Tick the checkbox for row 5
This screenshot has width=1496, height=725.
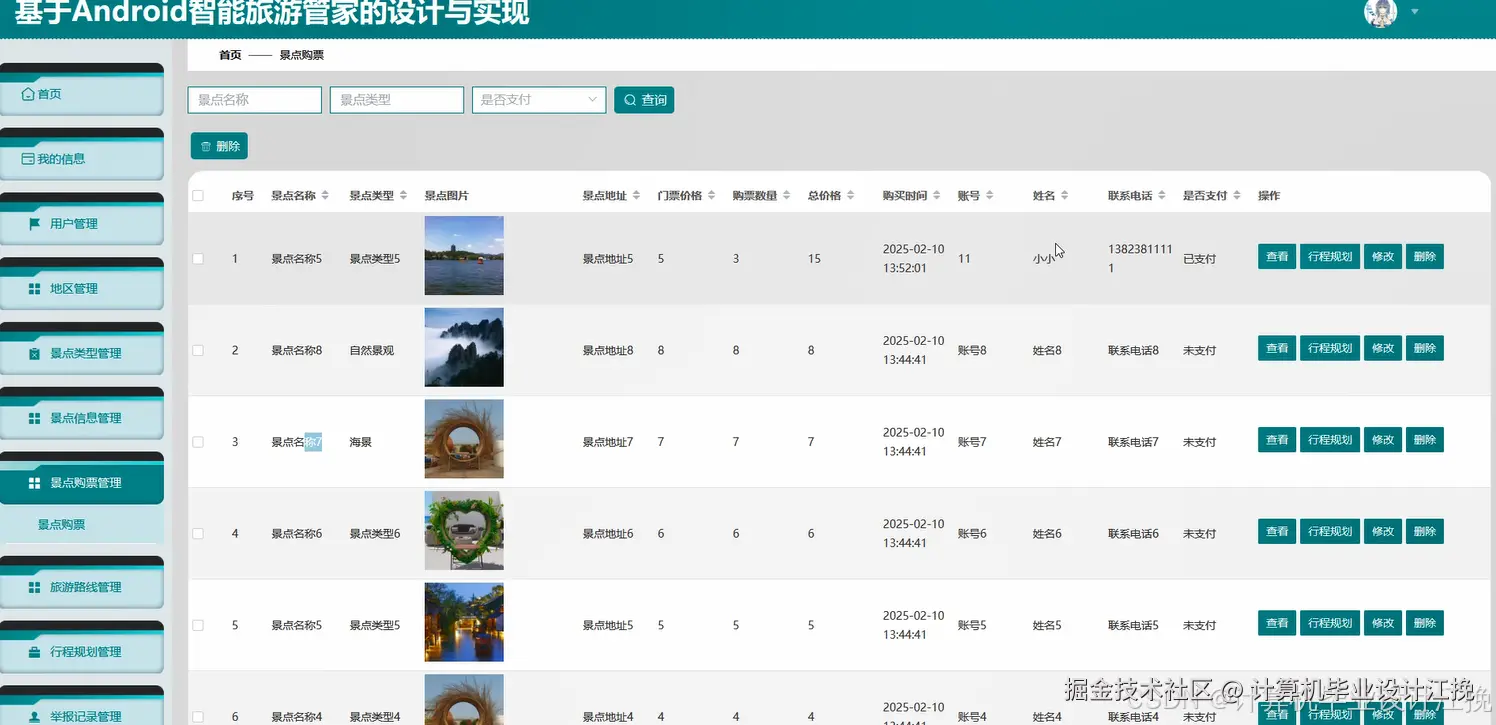coord(198,626)
